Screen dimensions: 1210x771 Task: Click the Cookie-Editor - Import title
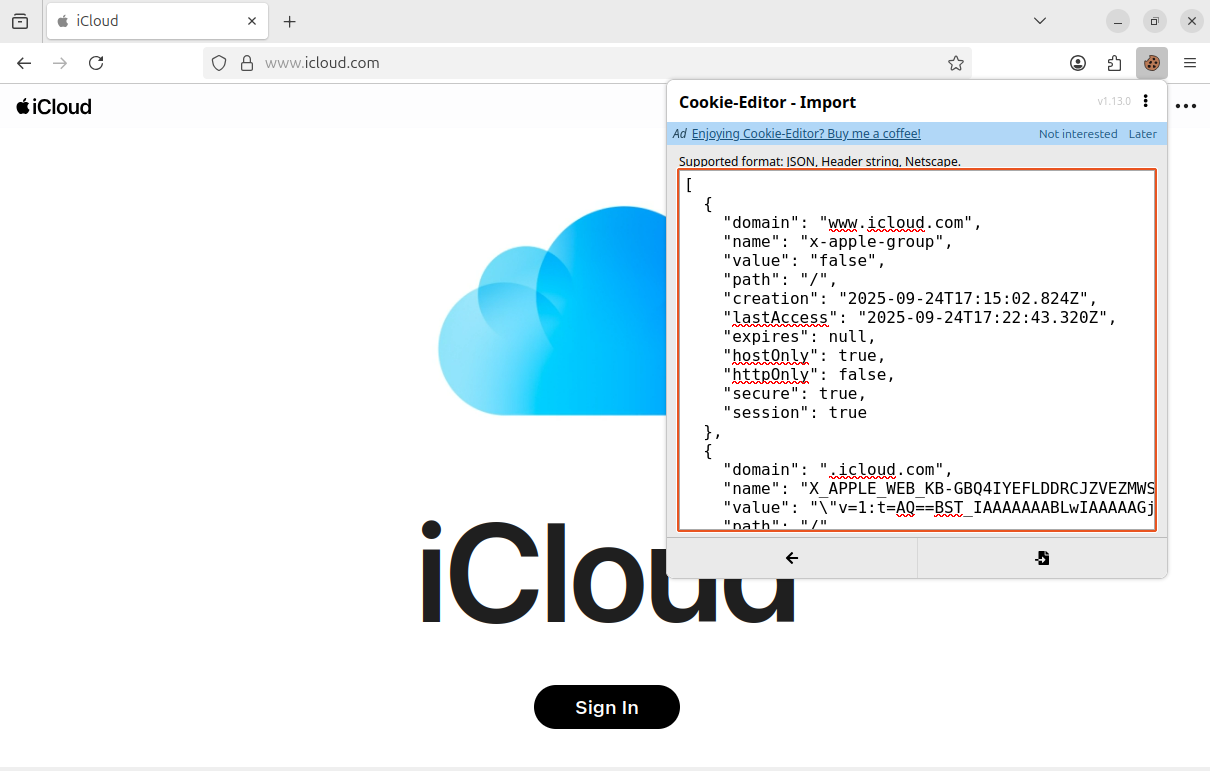(768, 102)
